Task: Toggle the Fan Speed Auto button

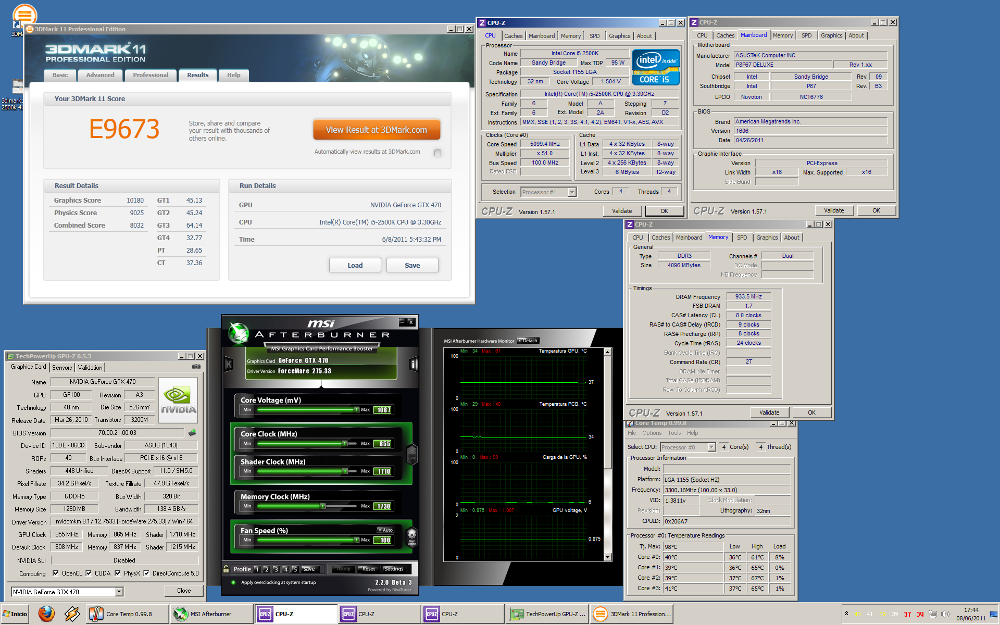Action: 385,530
